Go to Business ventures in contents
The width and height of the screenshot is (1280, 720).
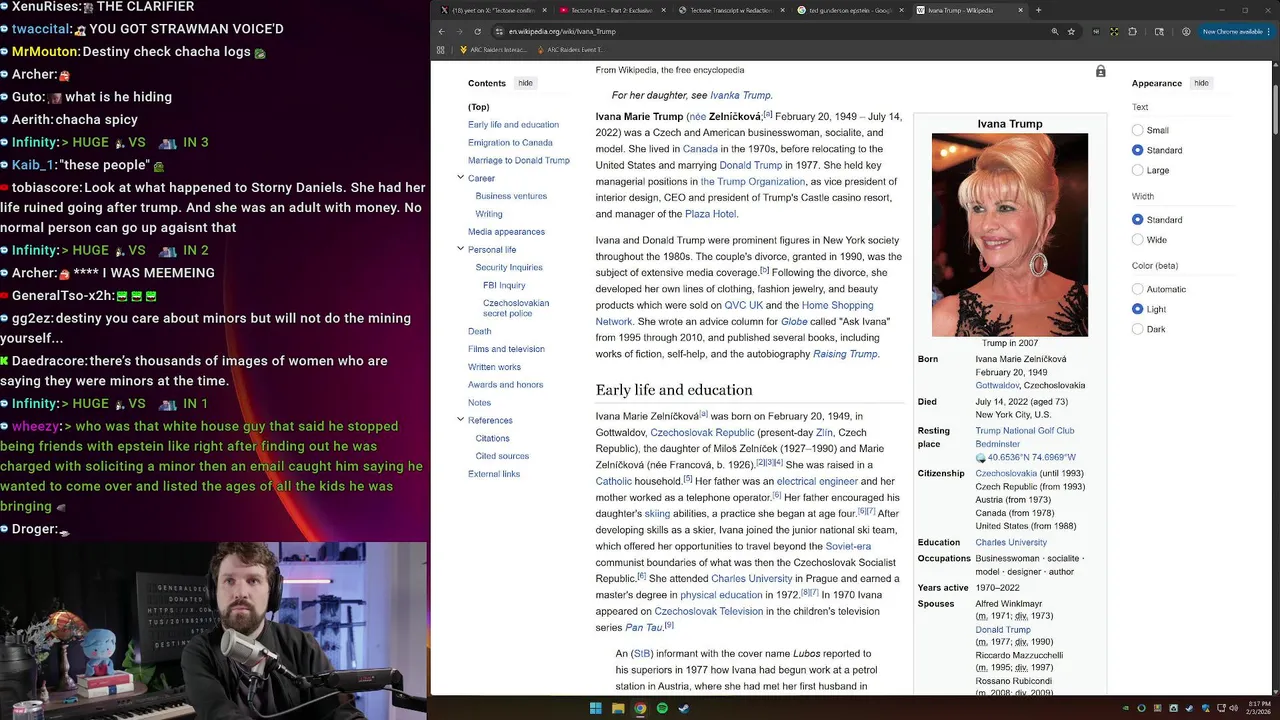pyautogui.click(x=511, y=196)
